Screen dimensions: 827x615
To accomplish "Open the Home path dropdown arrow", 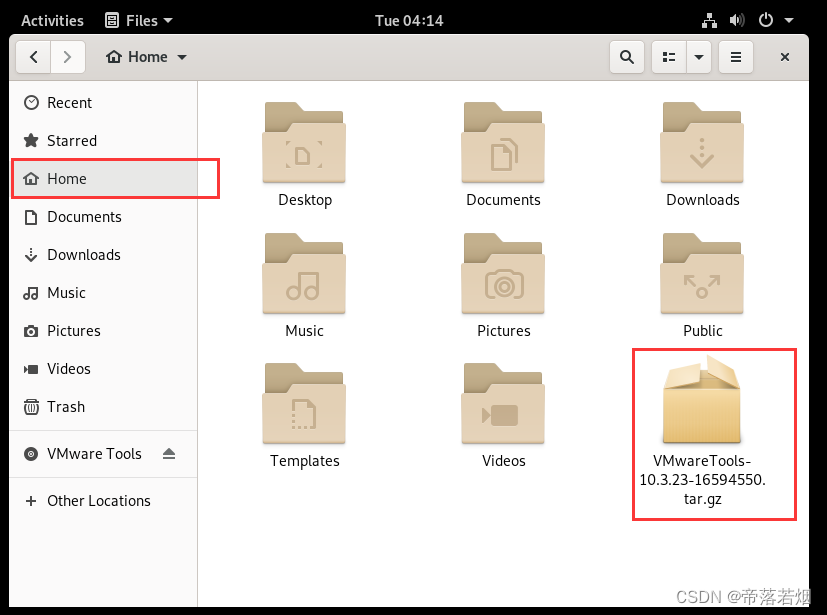I will point(181,57).
